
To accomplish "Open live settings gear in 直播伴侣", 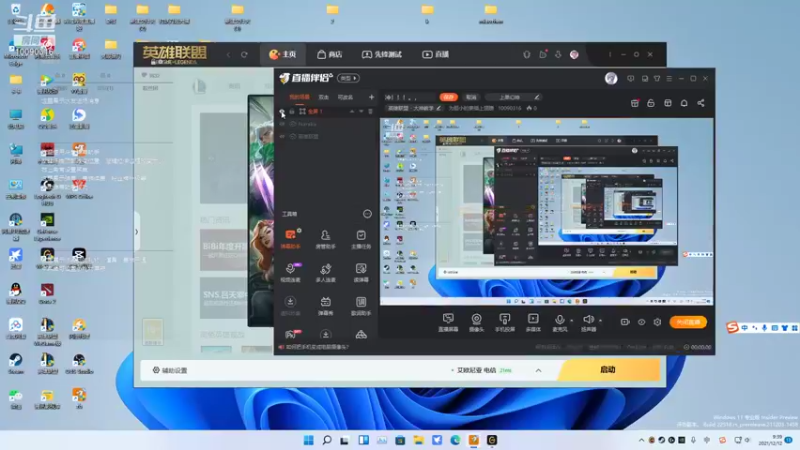I will (x=657, y=322).
